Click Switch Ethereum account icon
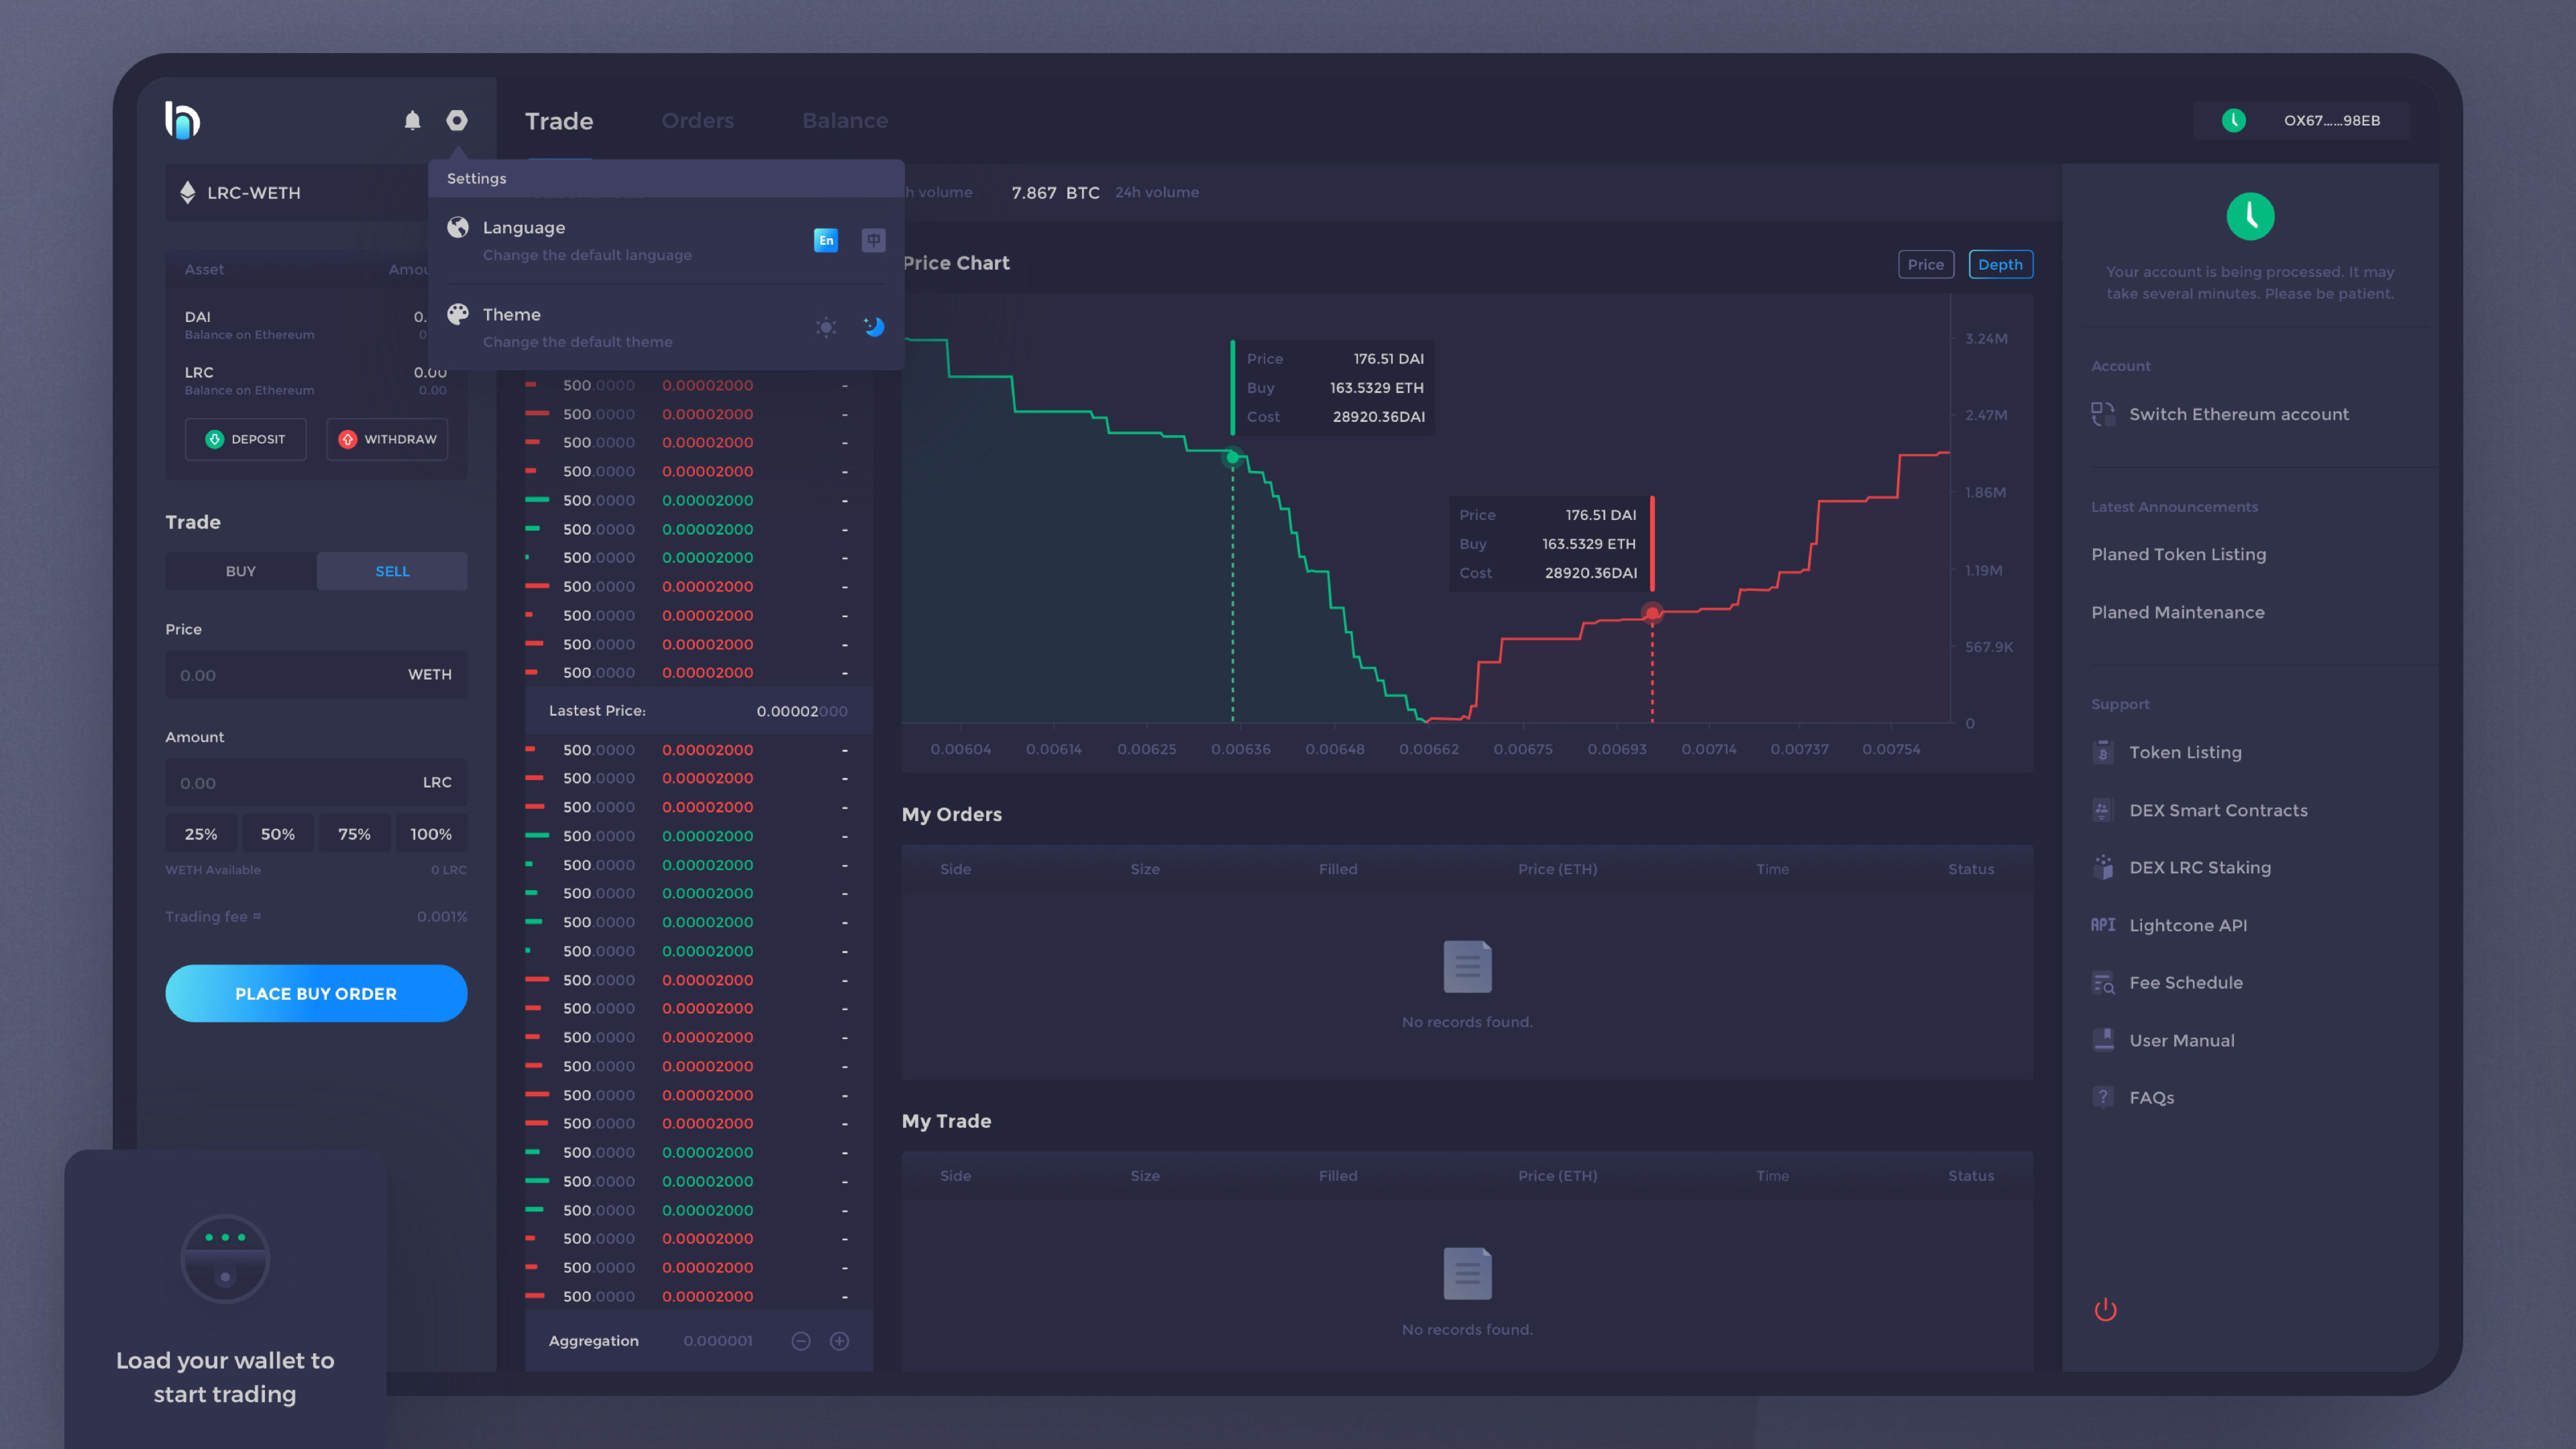The width and height of the screenshot is (2576, 1449). pos(2103,414)
